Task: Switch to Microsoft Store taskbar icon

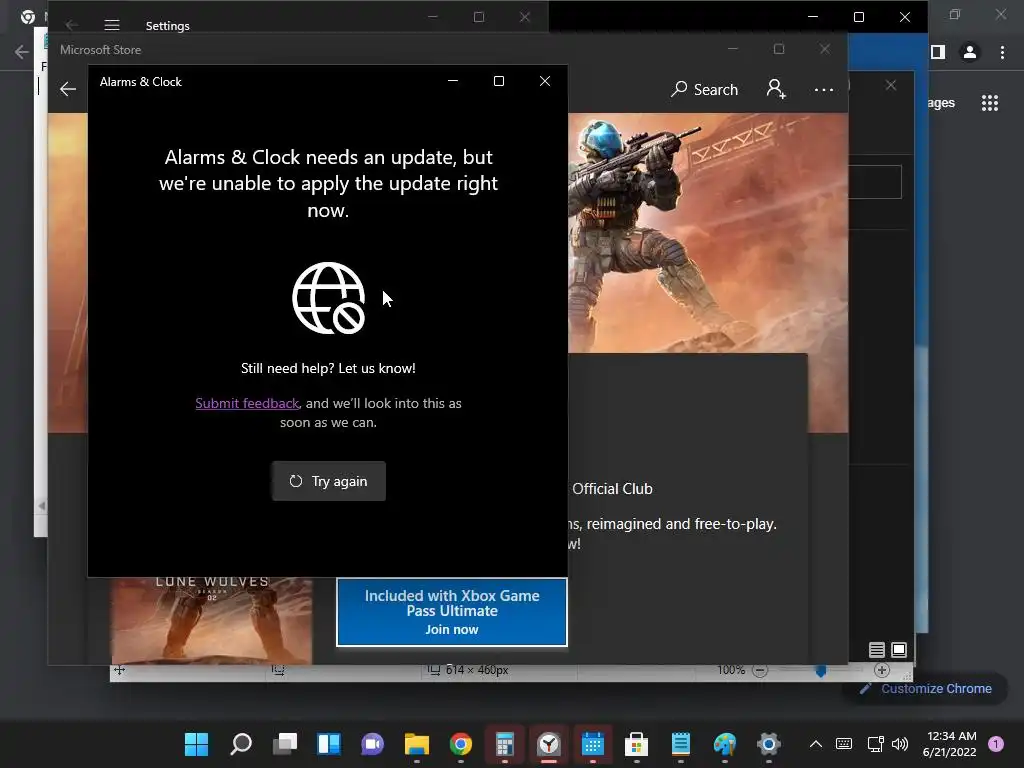Action: click(637, 744)
